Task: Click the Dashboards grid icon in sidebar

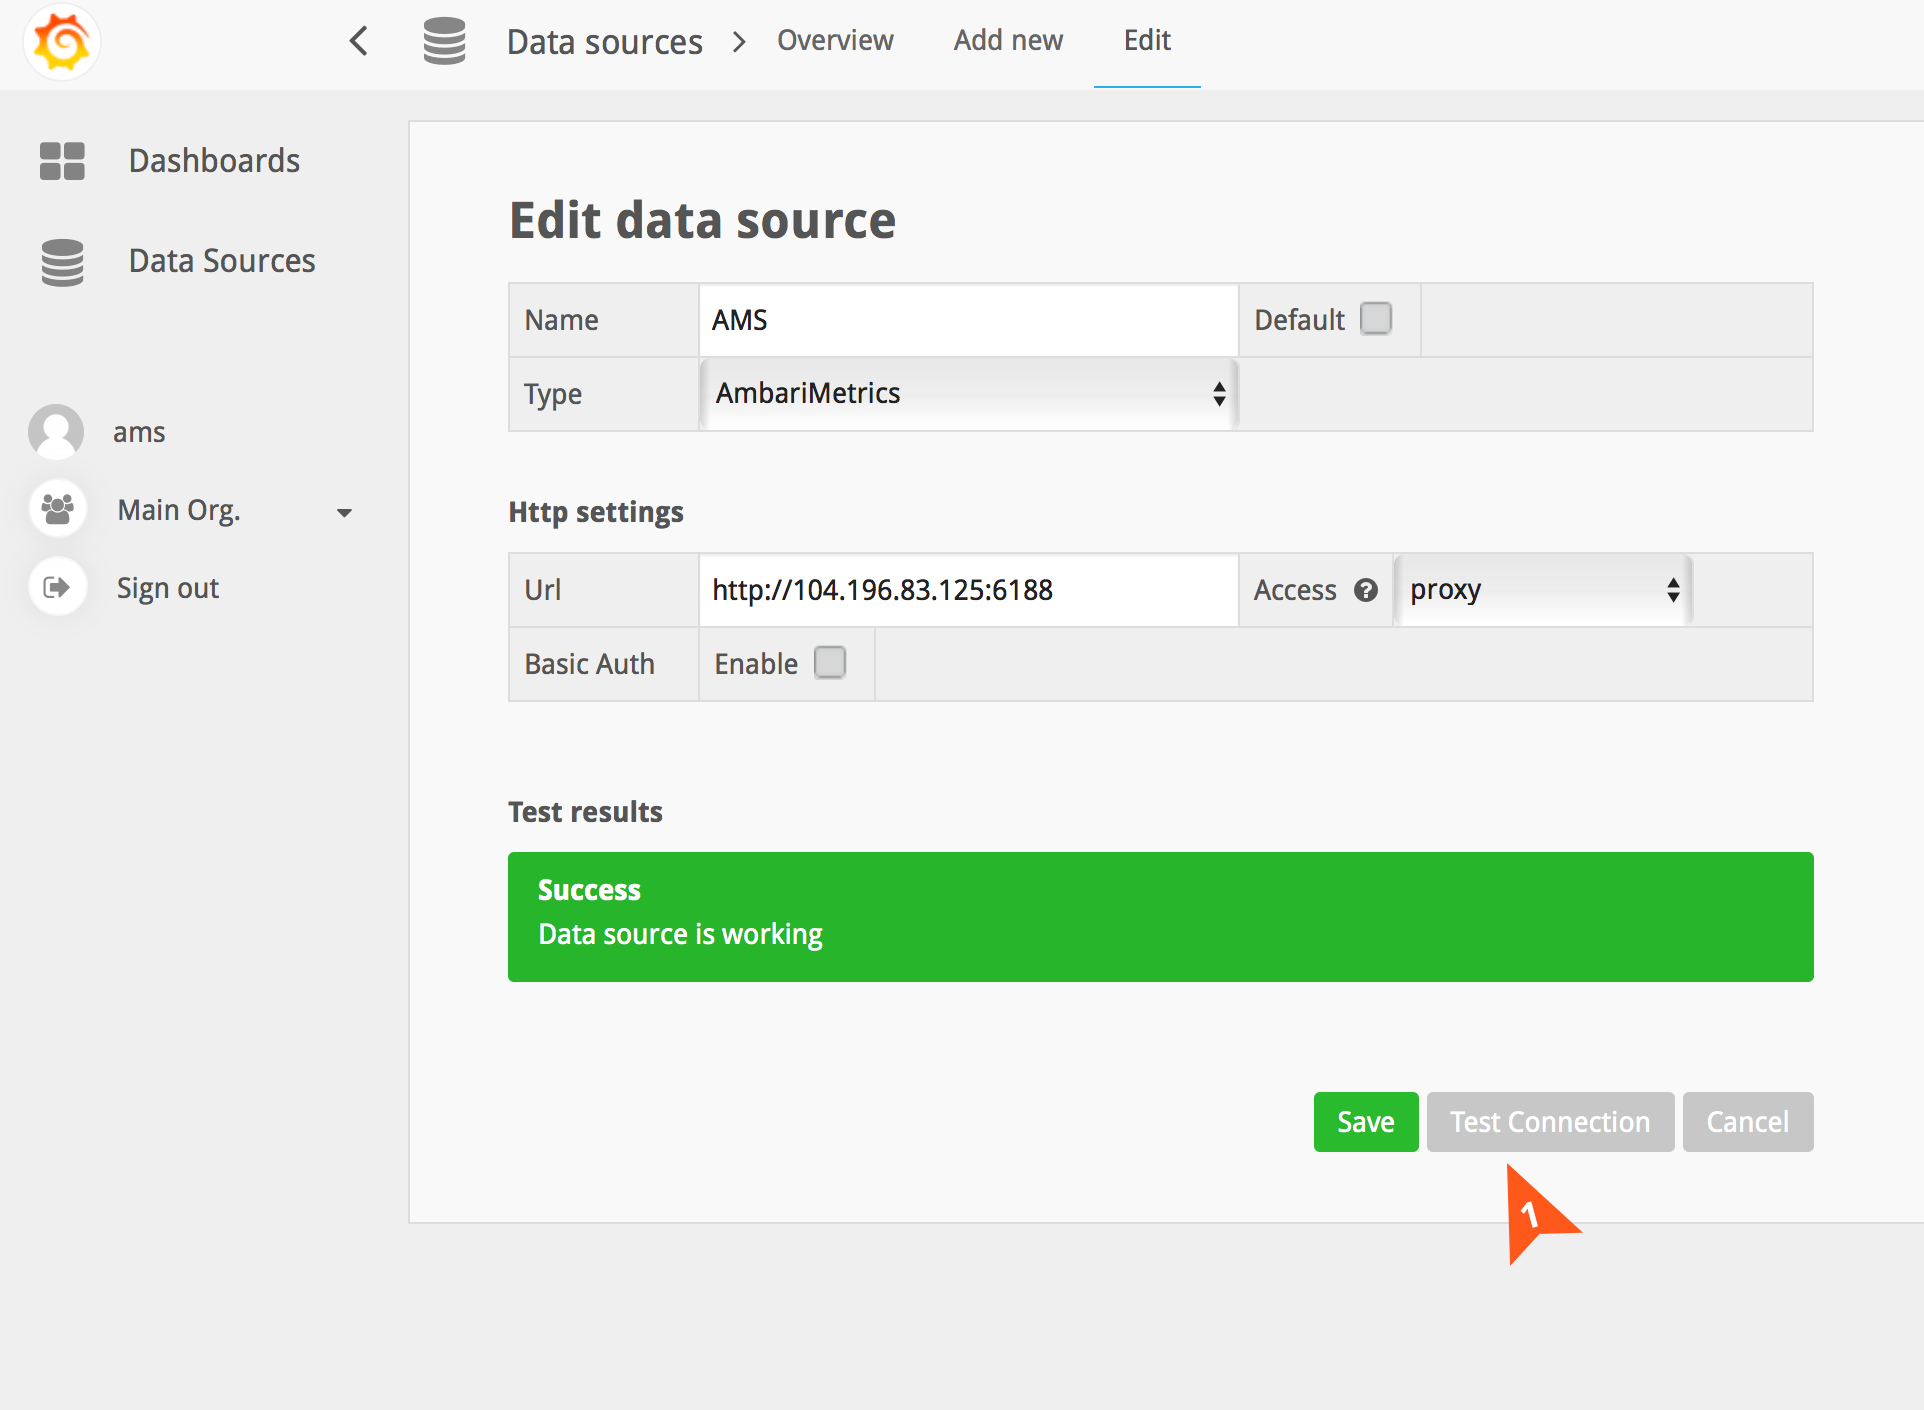Action: [x=62, y=161]
